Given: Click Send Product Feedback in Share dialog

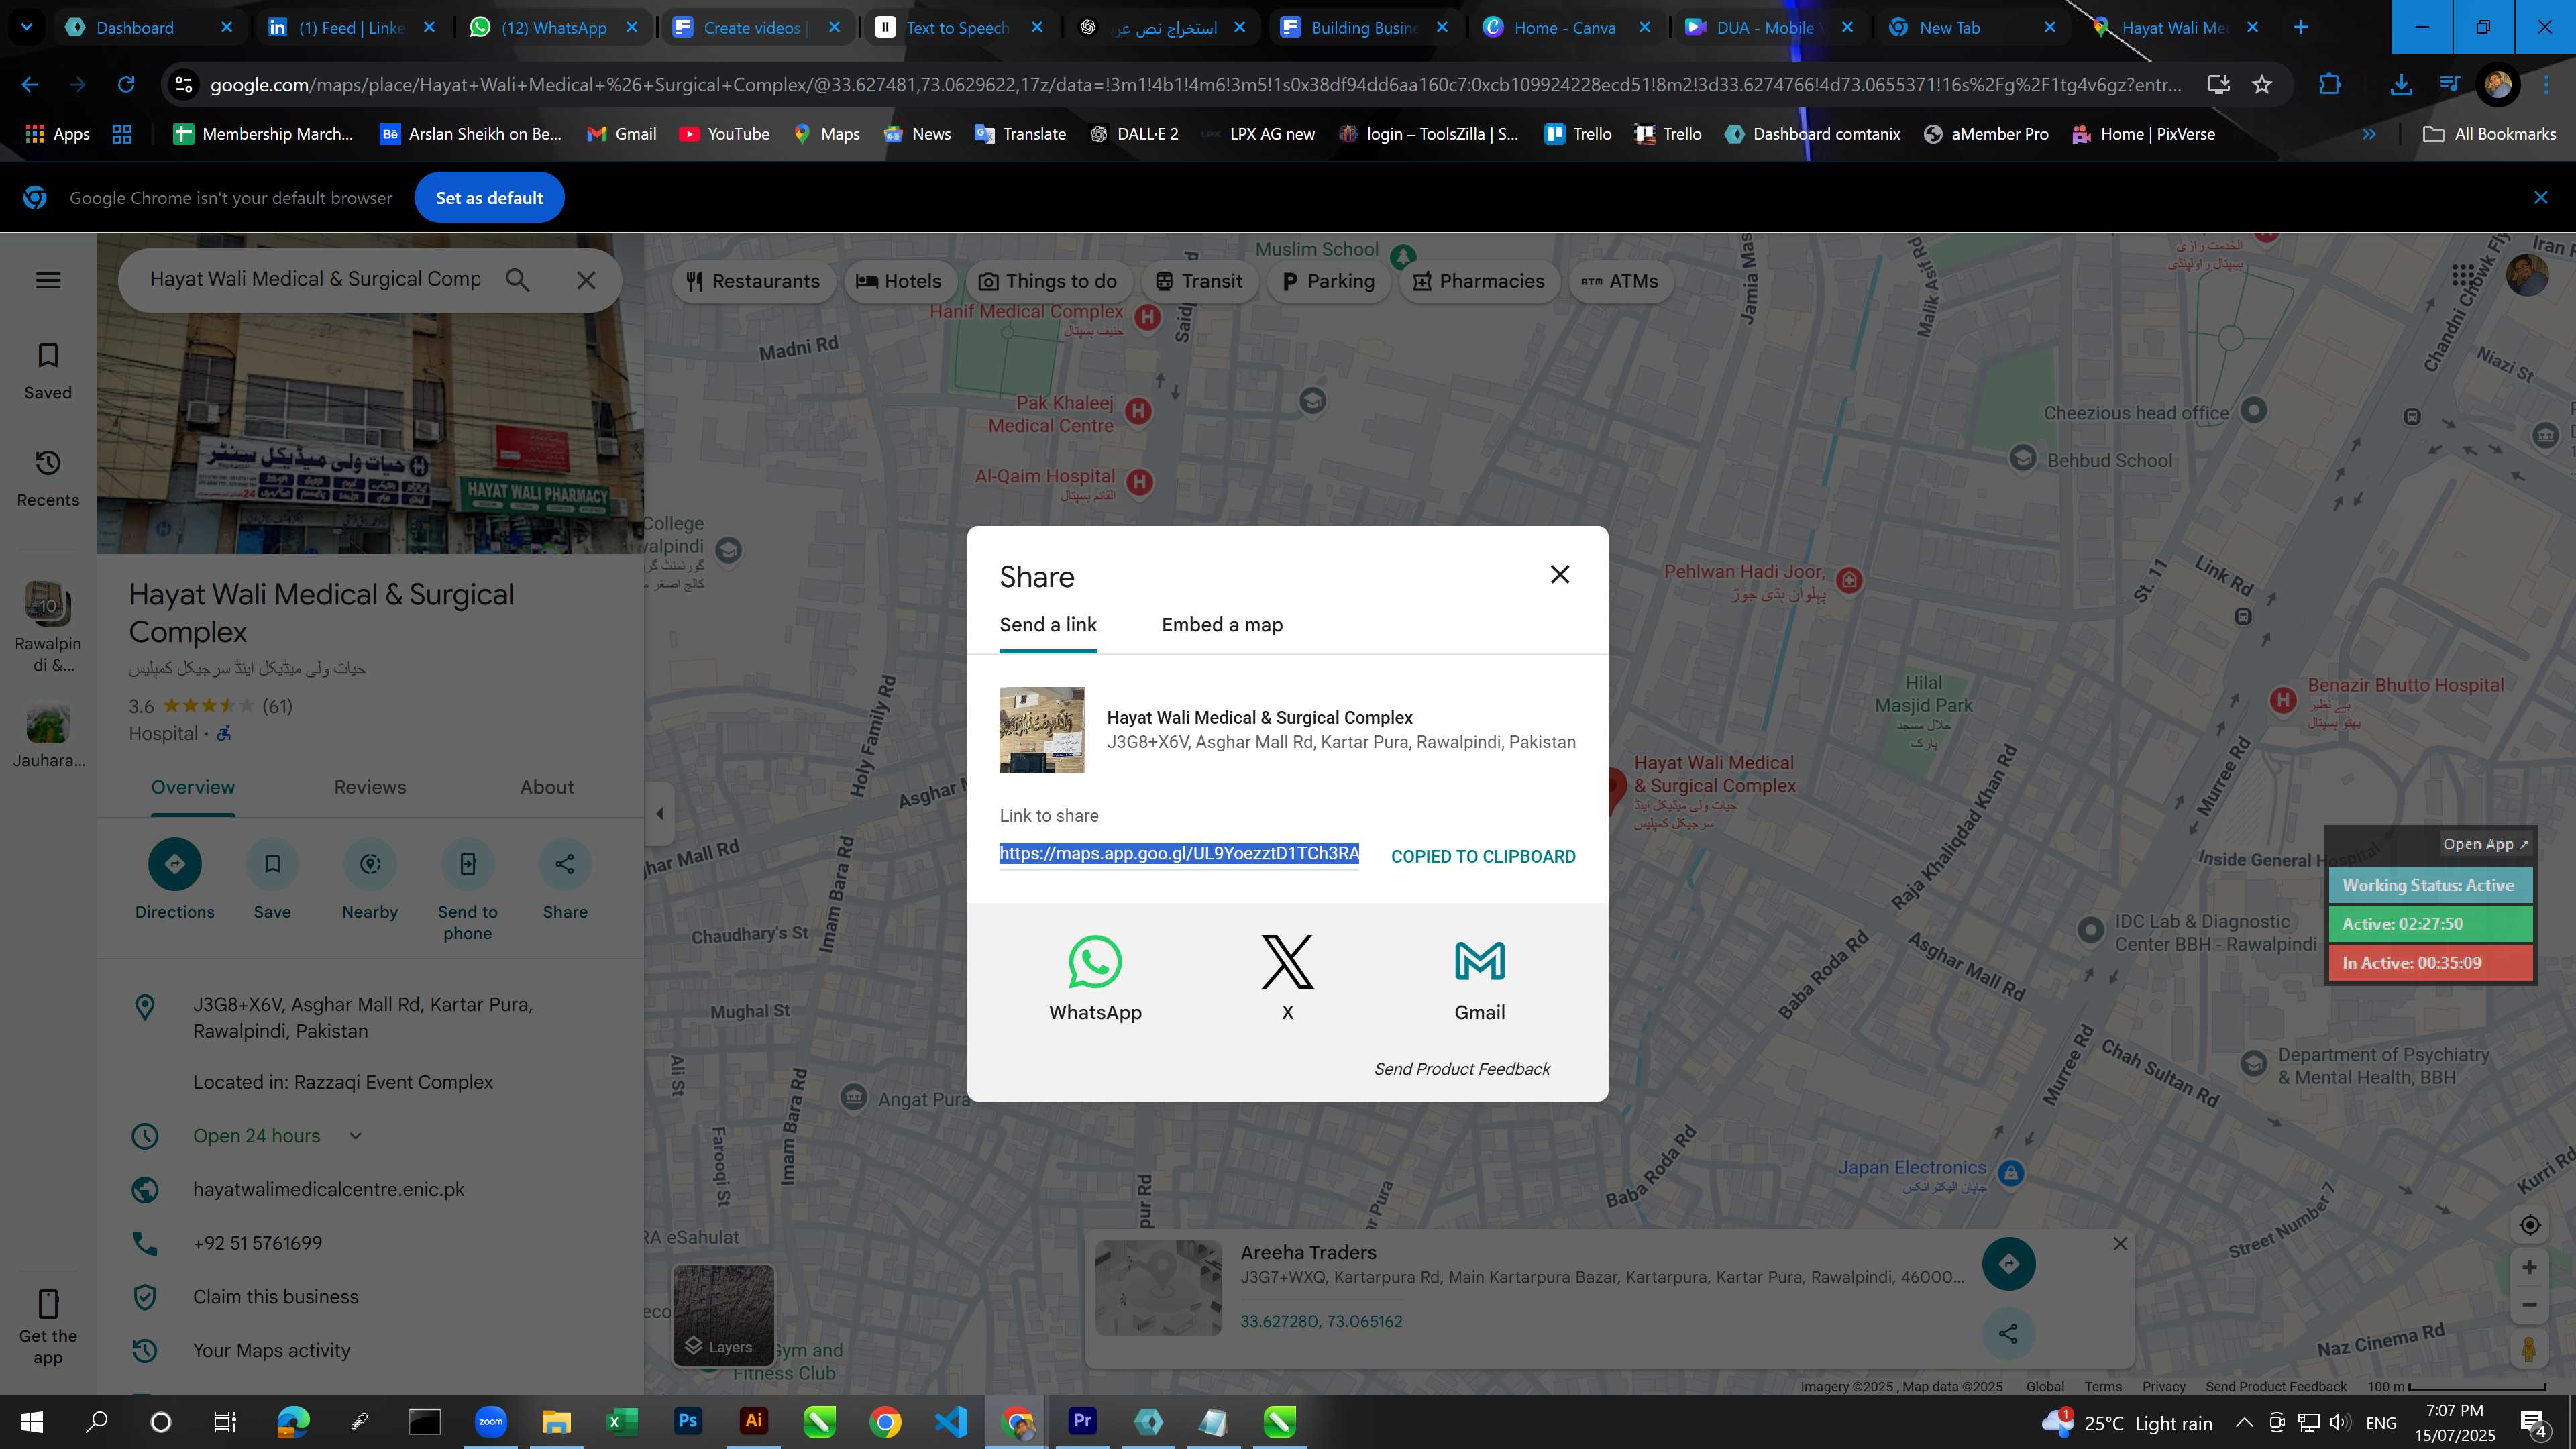Looking at the screenshot, I should point(1461,1069).
